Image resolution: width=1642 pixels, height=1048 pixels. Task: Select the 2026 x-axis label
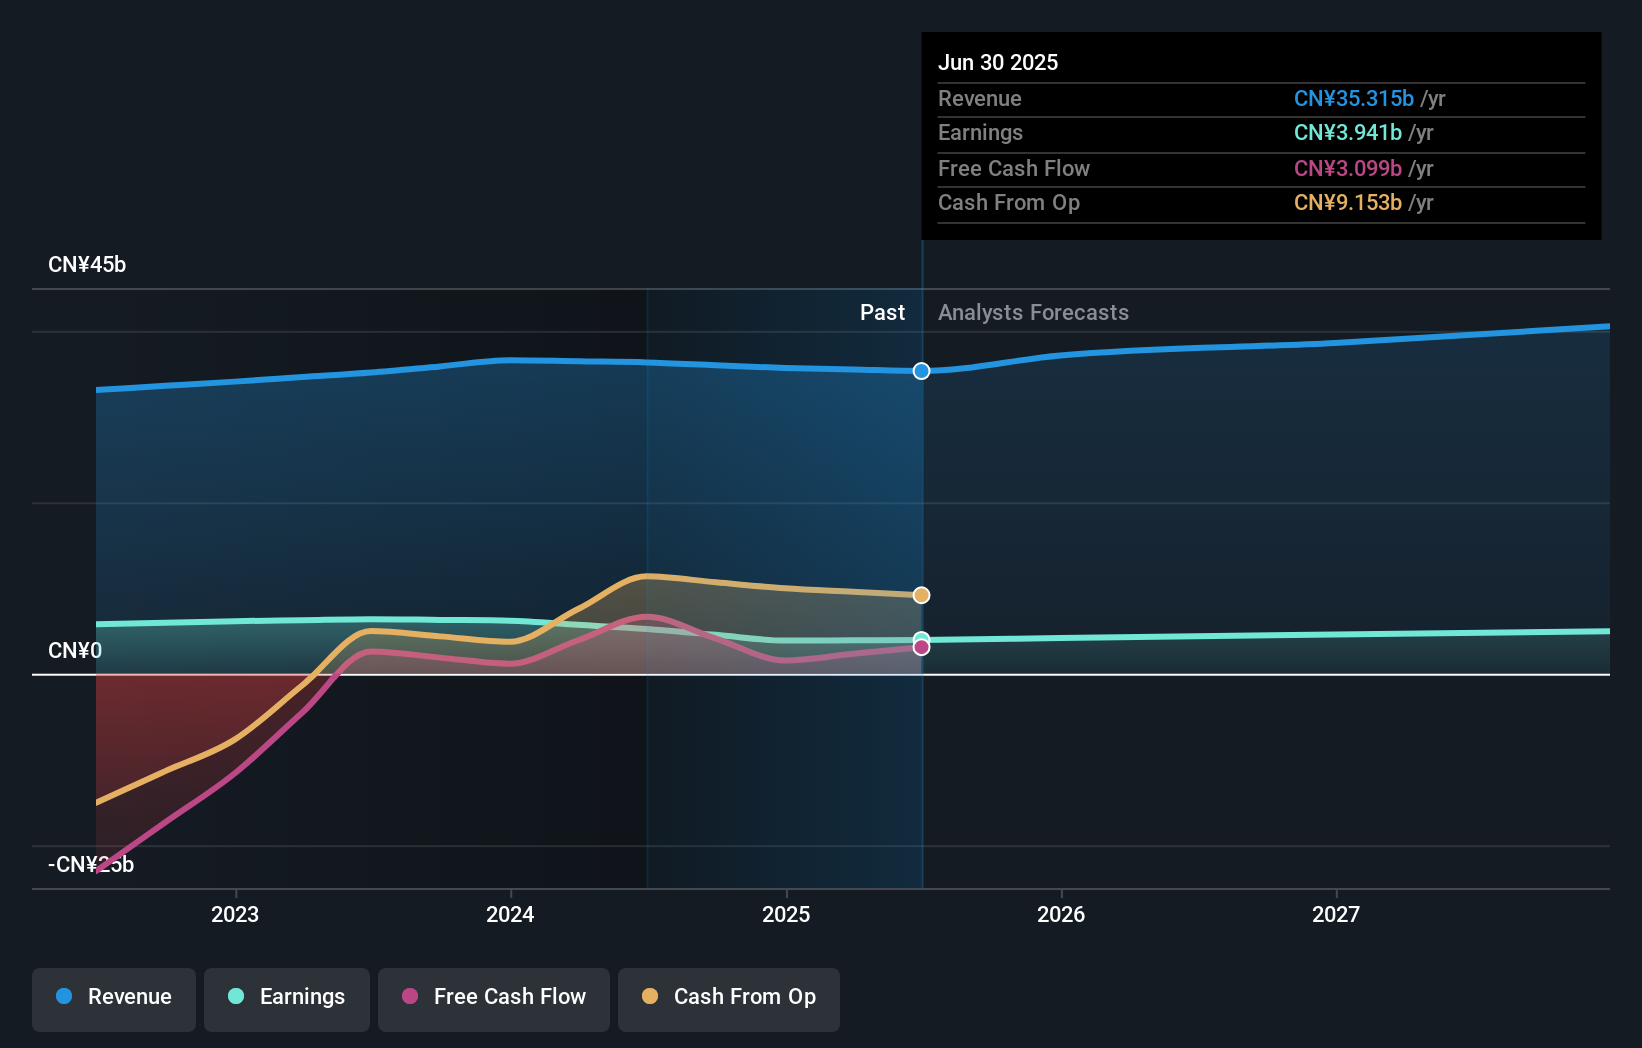click(x=1061, y=914)
